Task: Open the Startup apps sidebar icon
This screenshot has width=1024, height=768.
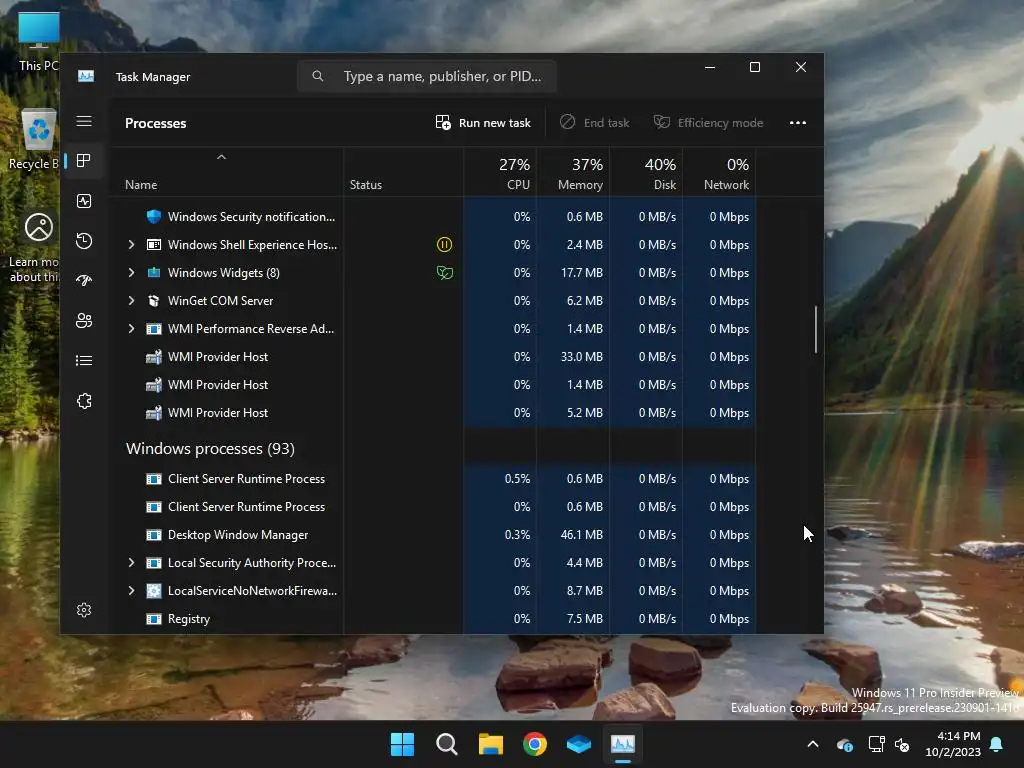Action: click(84, 281)
